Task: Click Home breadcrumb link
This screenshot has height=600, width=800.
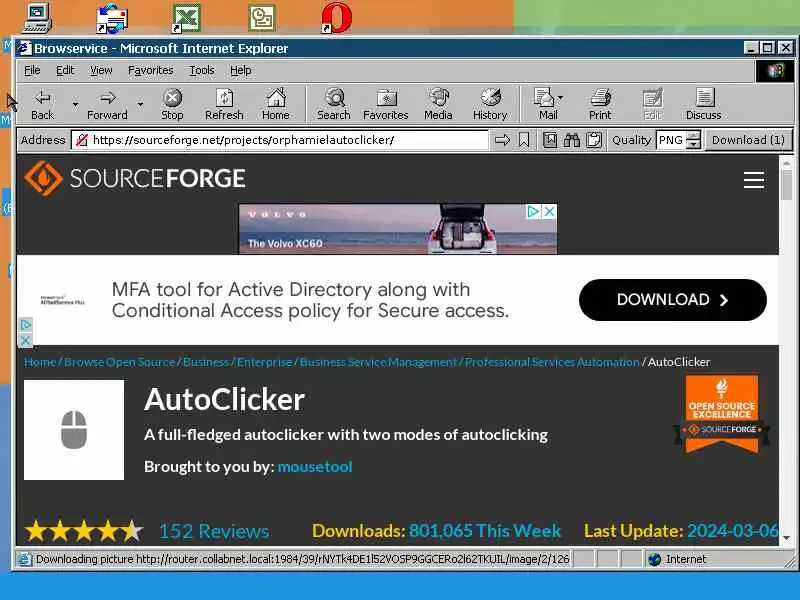Action: [39, 362]
